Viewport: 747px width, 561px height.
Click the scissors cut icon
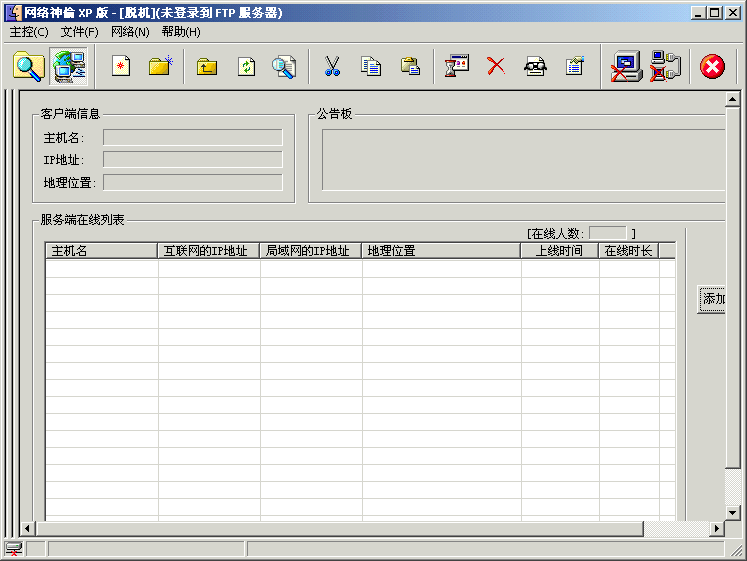click(x=333, y=67)
